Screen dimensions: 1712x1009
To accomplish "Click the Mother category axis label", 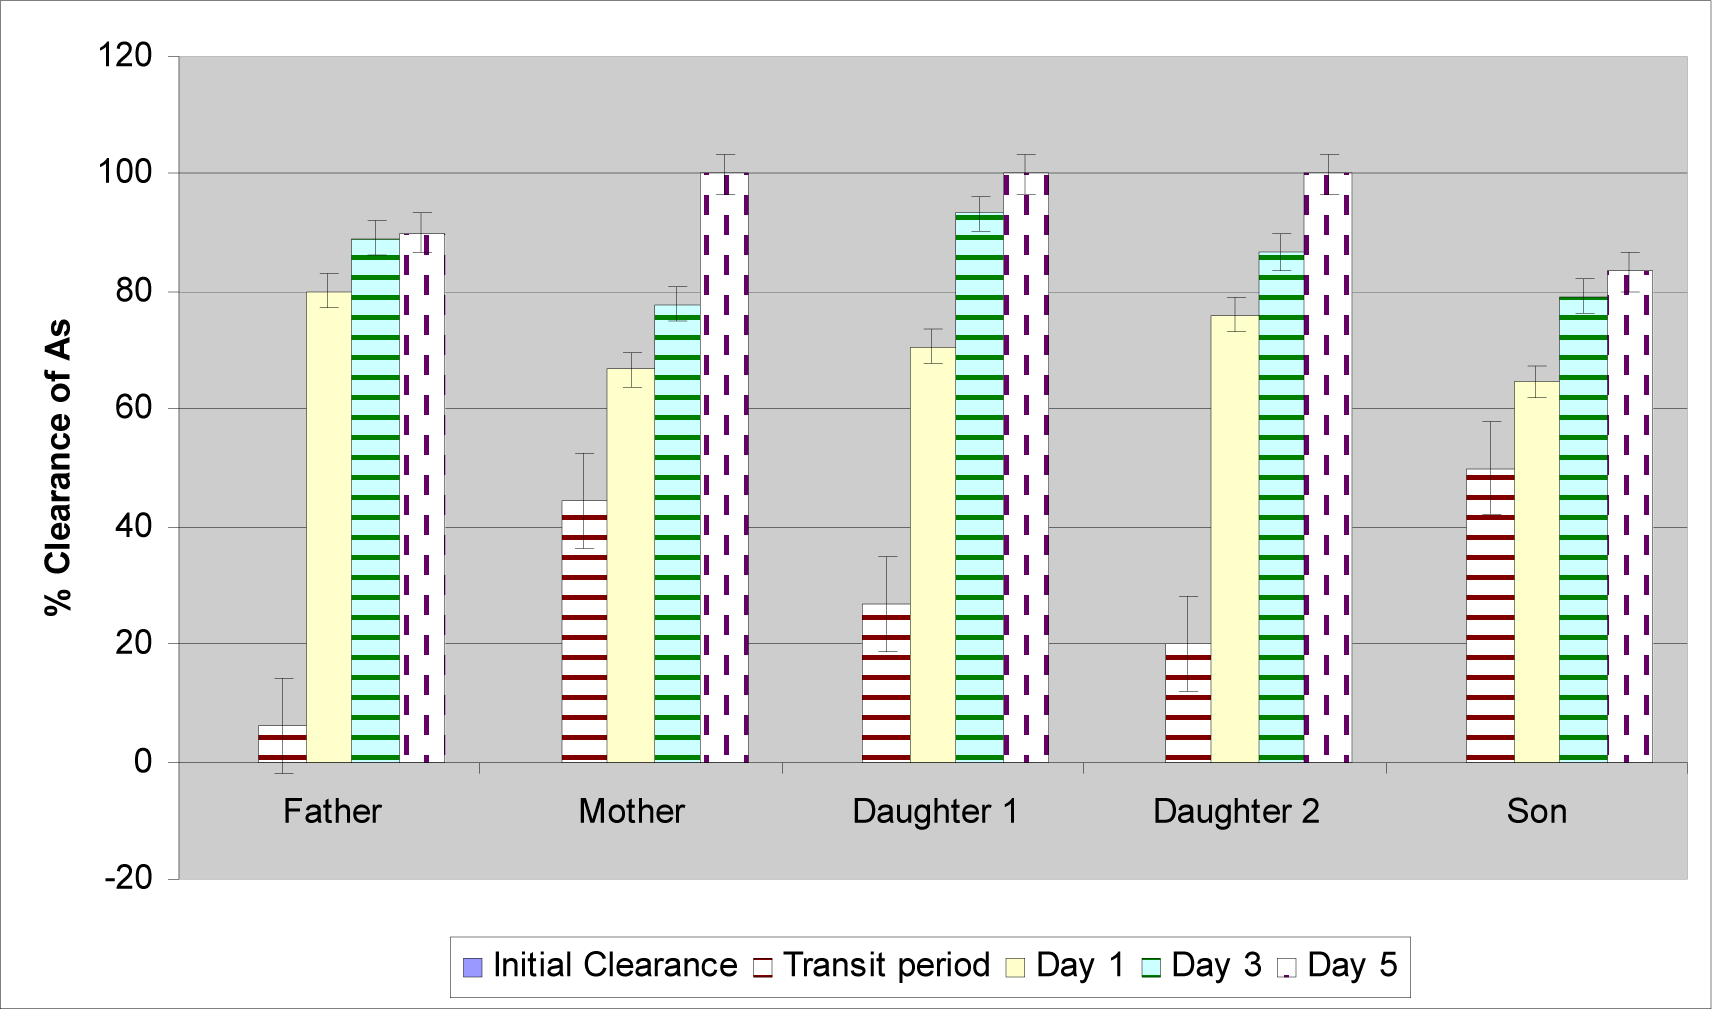I will 632,811.
